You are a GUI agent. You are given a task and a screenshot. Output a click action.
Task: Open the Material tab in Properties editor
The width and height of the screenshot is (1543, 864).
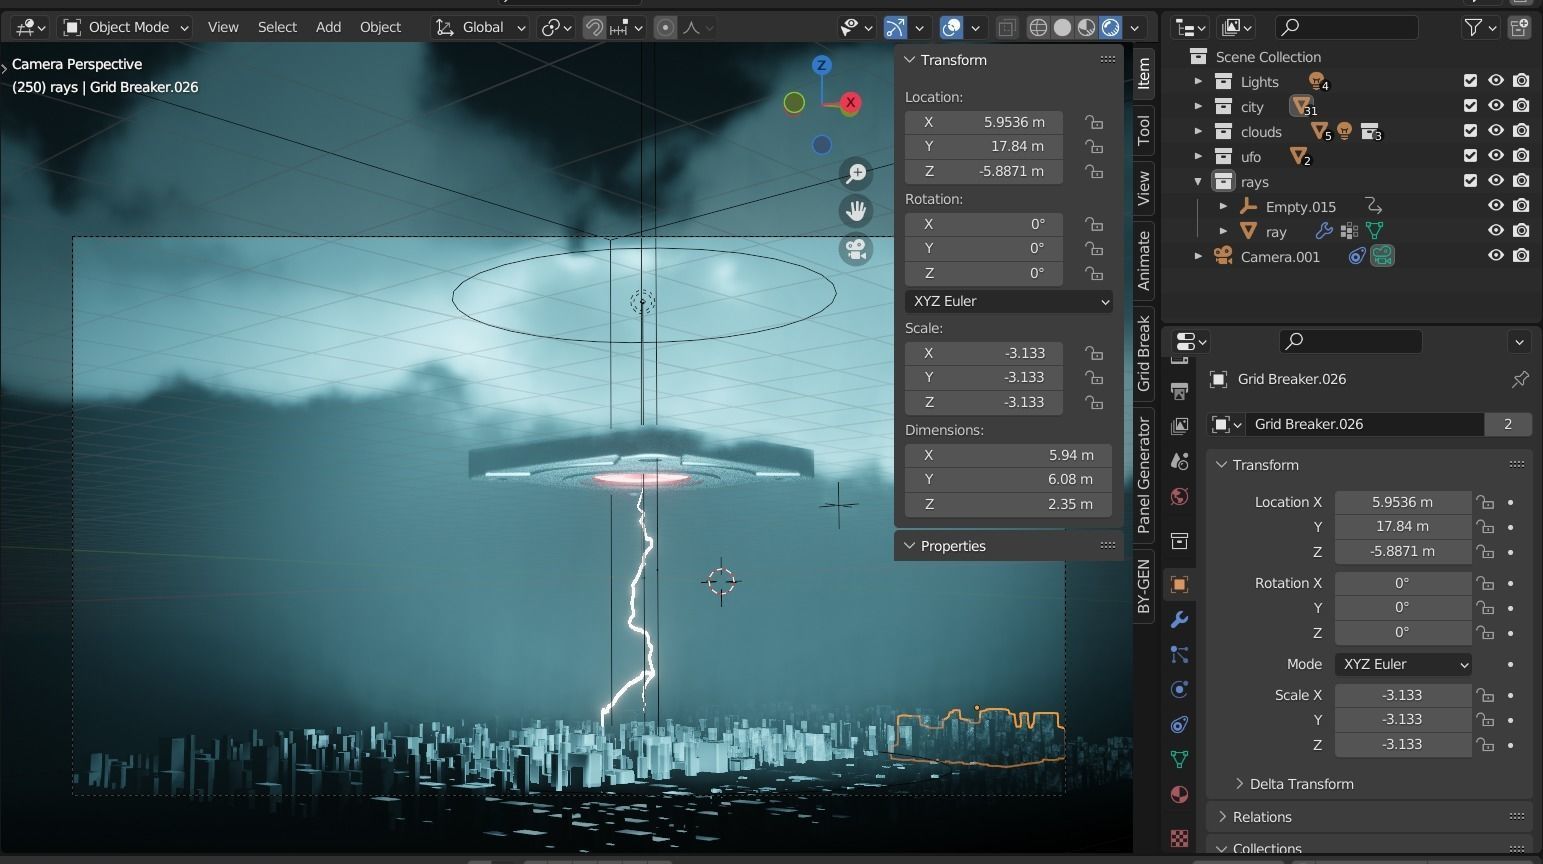click(x=1180, y=794)
